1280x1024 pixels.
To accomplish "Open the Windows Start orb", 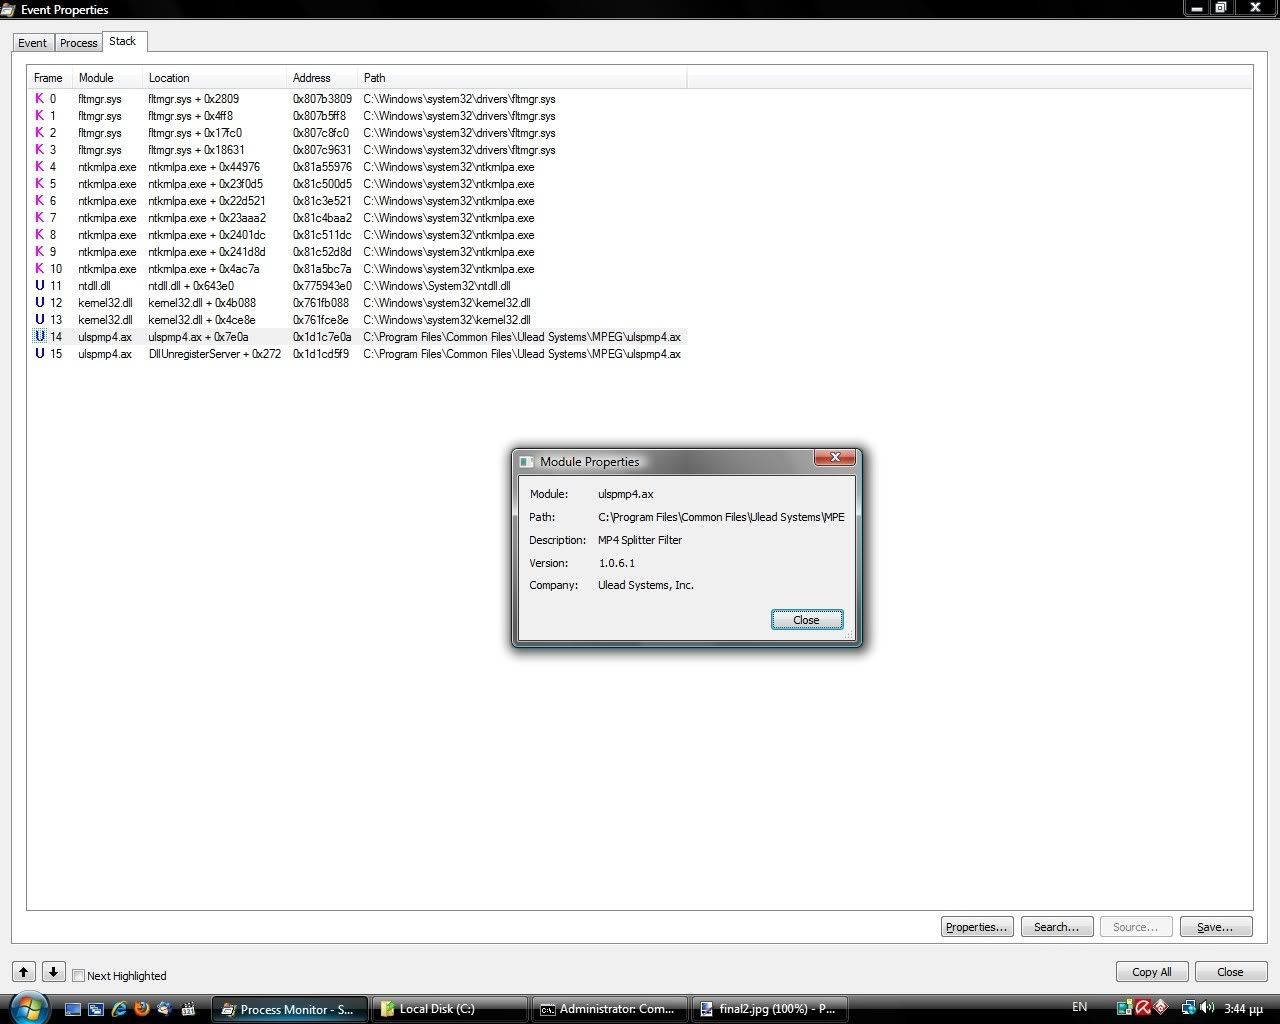I will pyautogui.click(x=27, y=1008).
